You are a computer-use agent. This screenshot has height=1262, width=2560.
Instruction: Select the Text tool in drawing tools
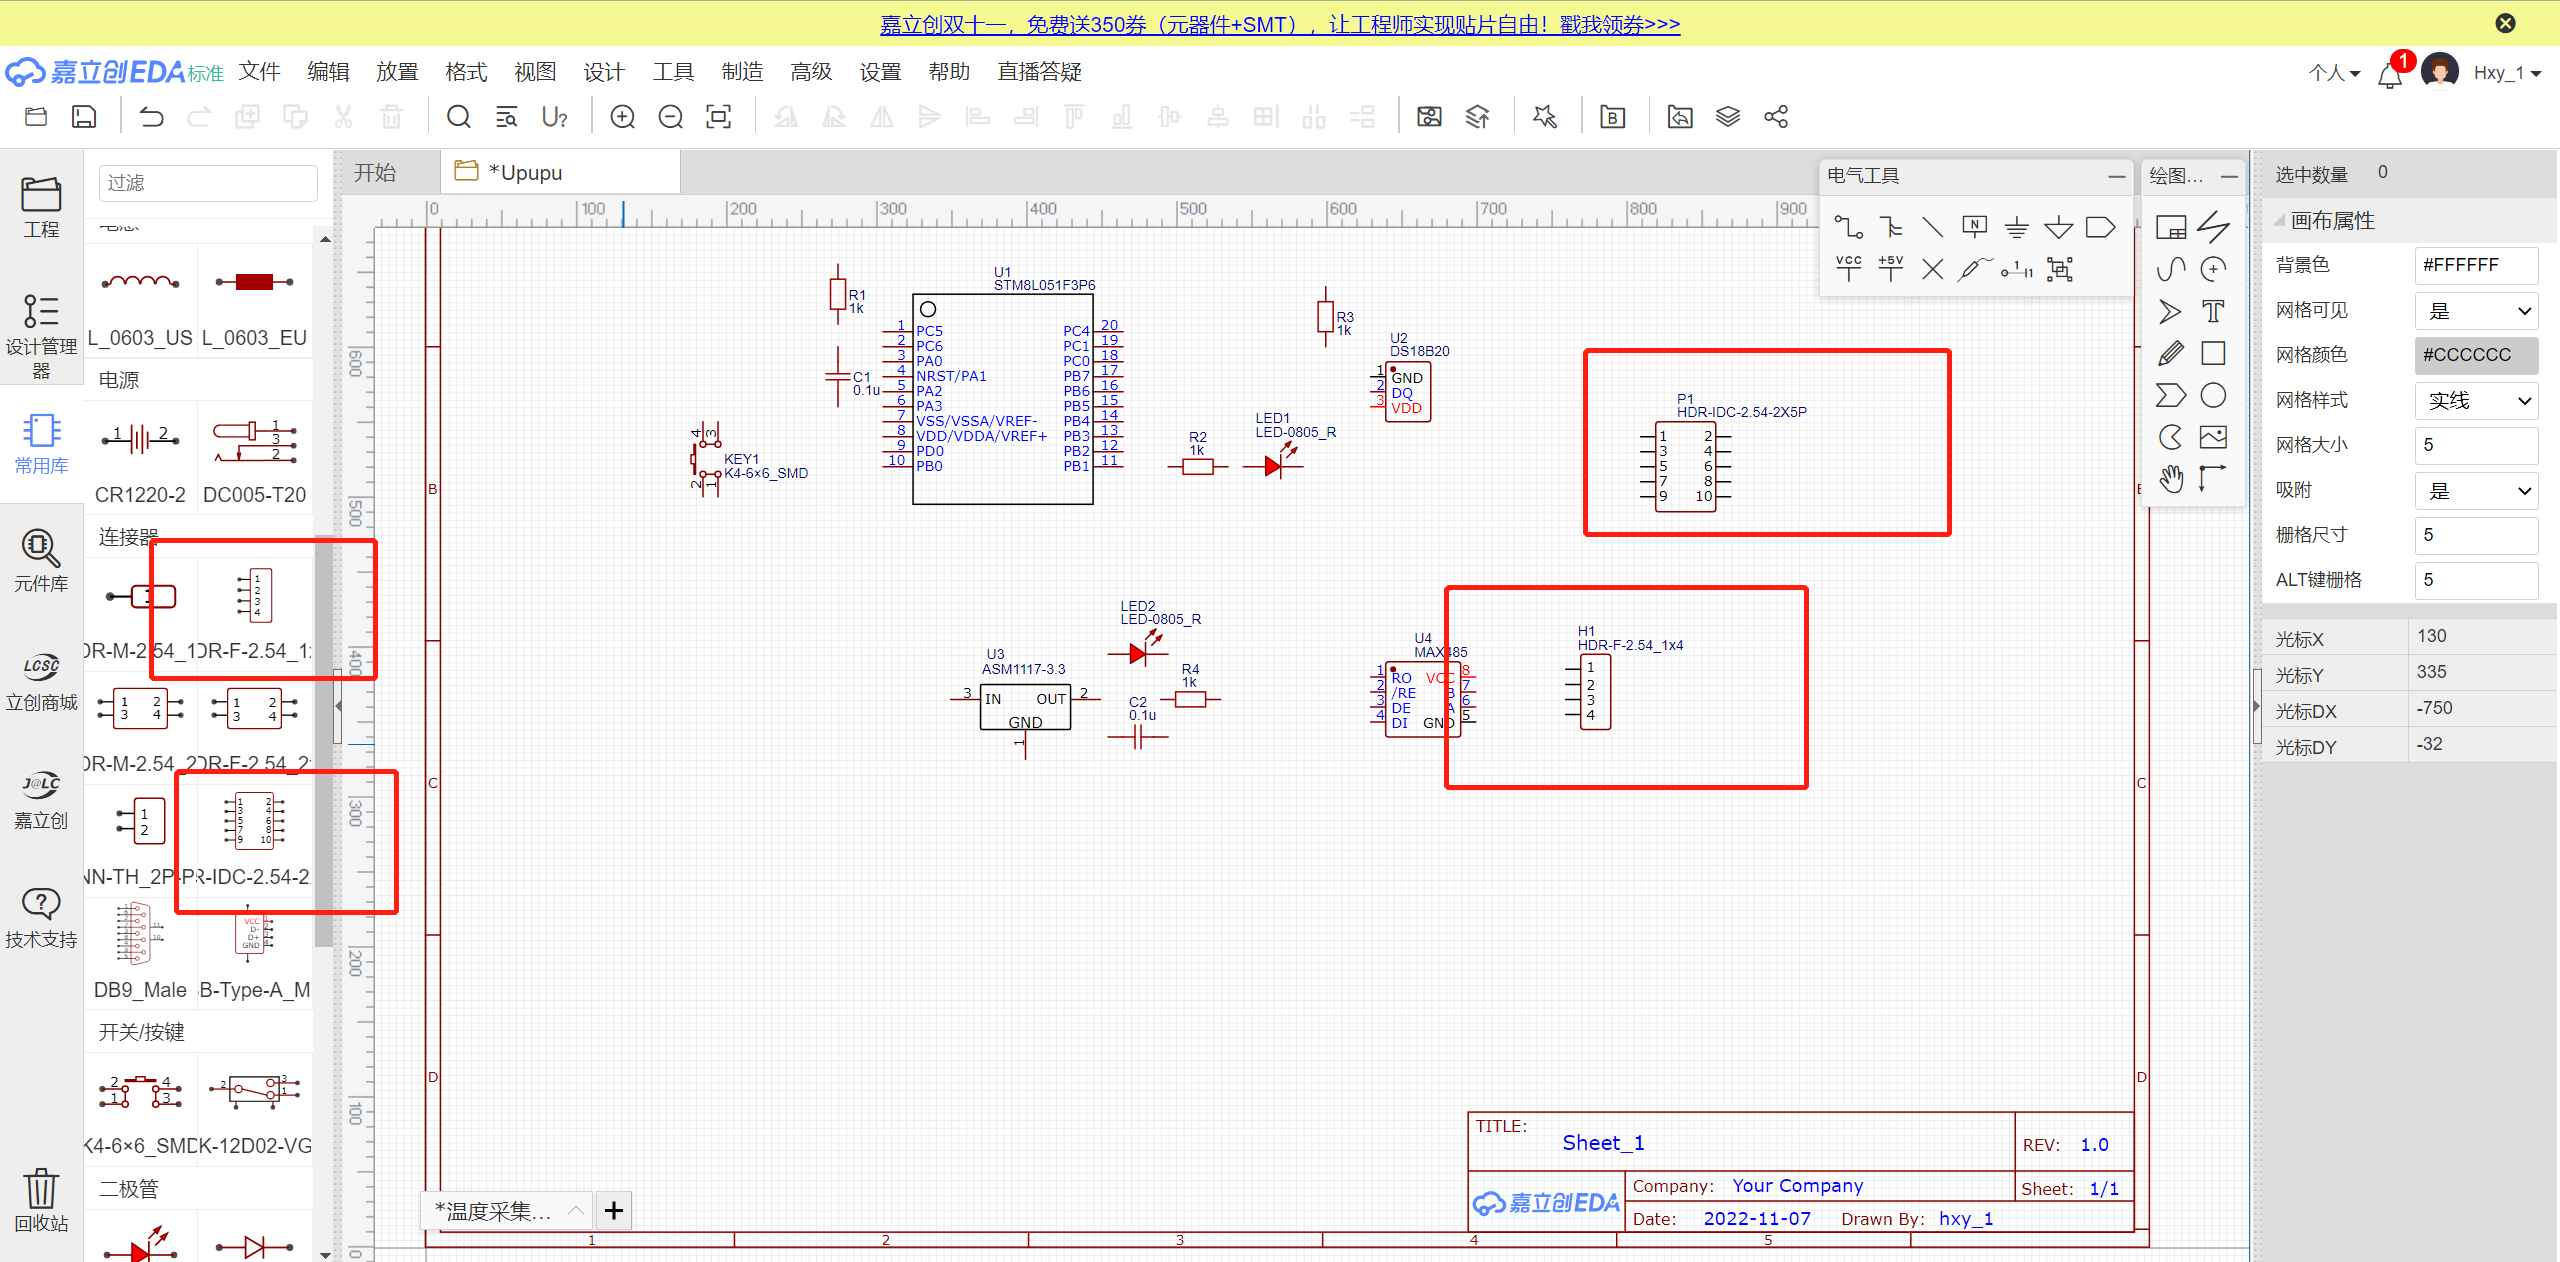(2213, 311)
